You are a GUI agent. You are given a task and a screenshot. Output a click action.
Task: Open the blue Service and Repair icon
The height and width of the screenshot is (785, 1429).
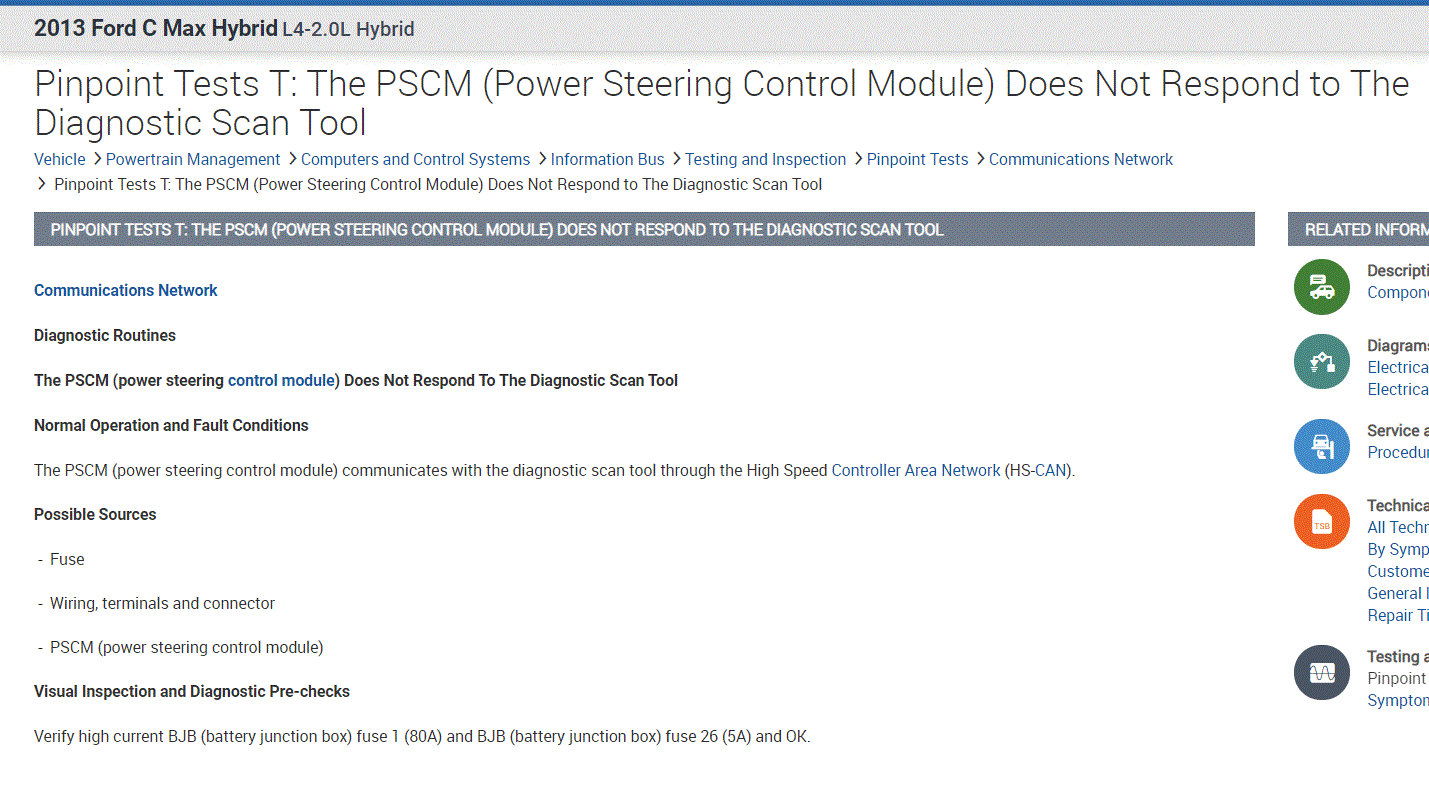pos(1321,446)
